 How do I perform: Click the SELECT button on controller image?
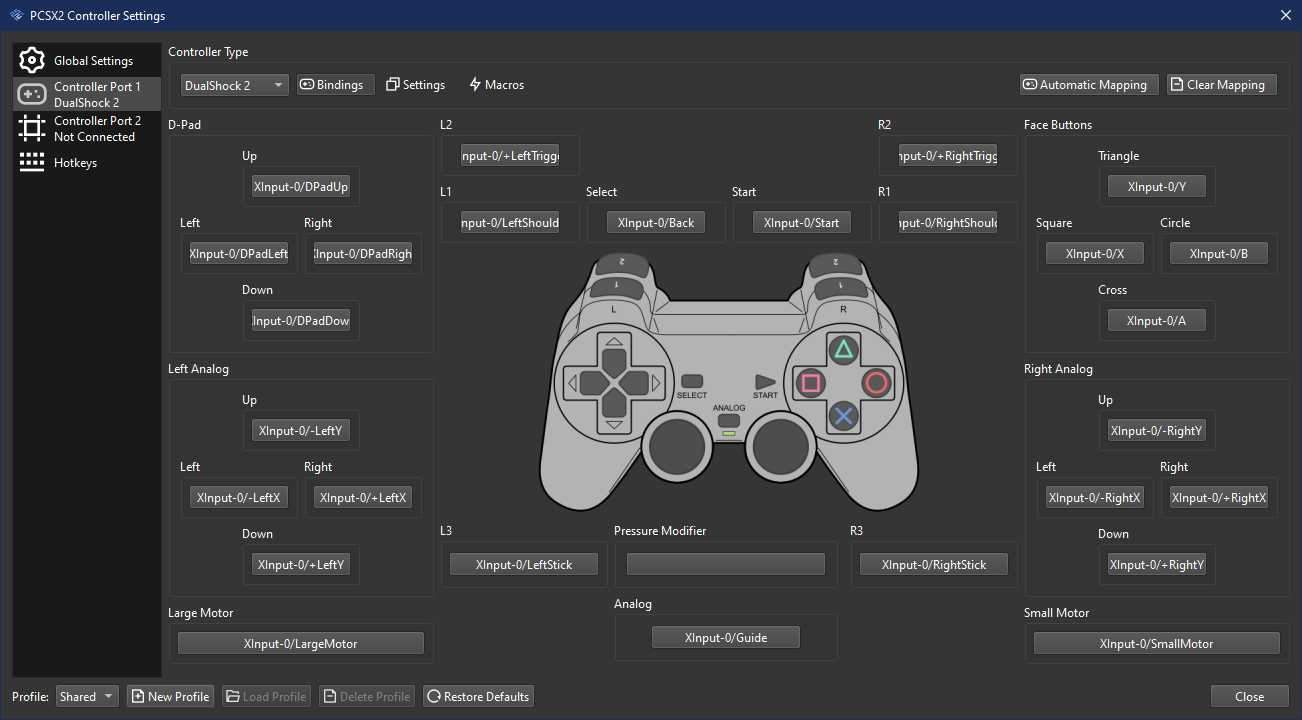[x=692, y=382]
